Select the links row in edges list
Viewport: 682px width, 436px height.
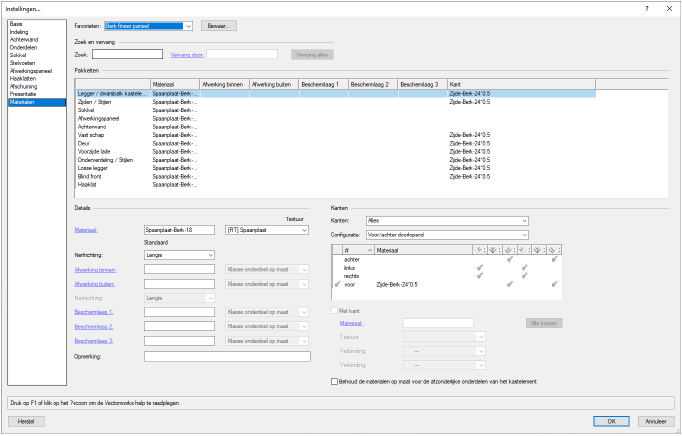click(x=447, y=268)
